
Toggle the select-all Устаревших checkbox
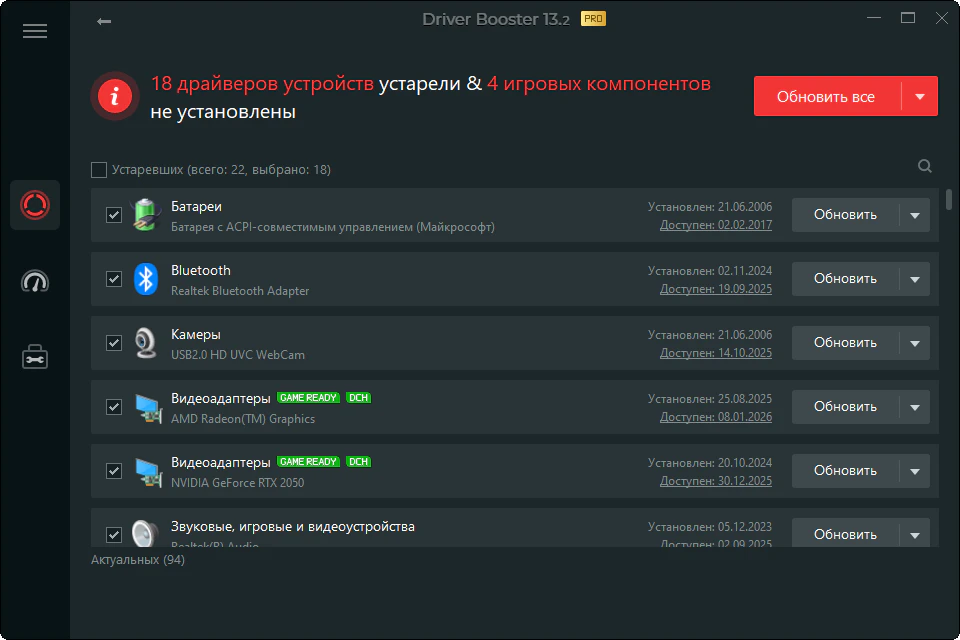(99, 170)
